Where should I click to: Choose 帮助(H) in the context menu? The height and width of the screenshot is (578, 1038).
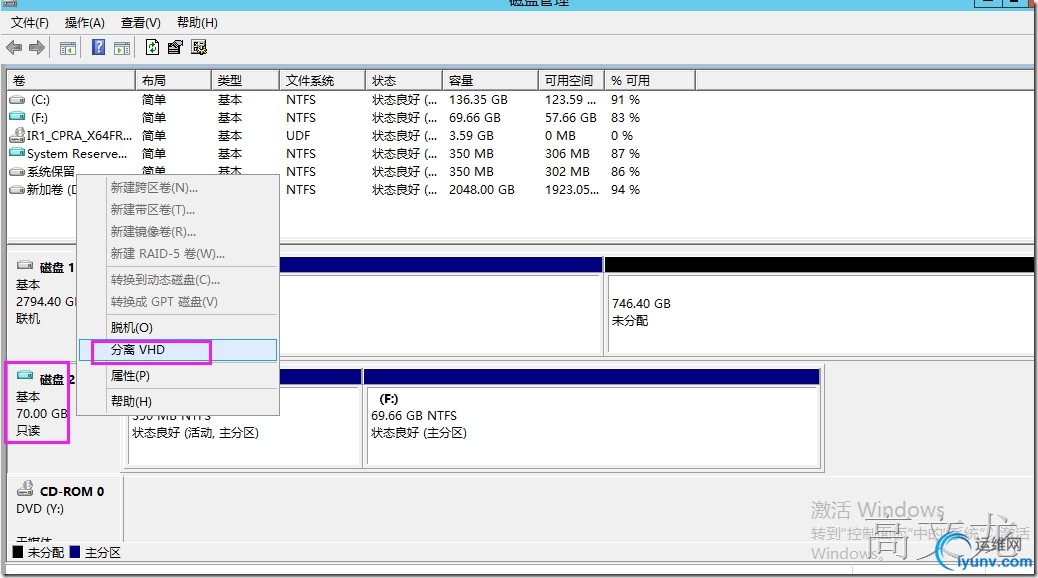click(x=178, y=401)
